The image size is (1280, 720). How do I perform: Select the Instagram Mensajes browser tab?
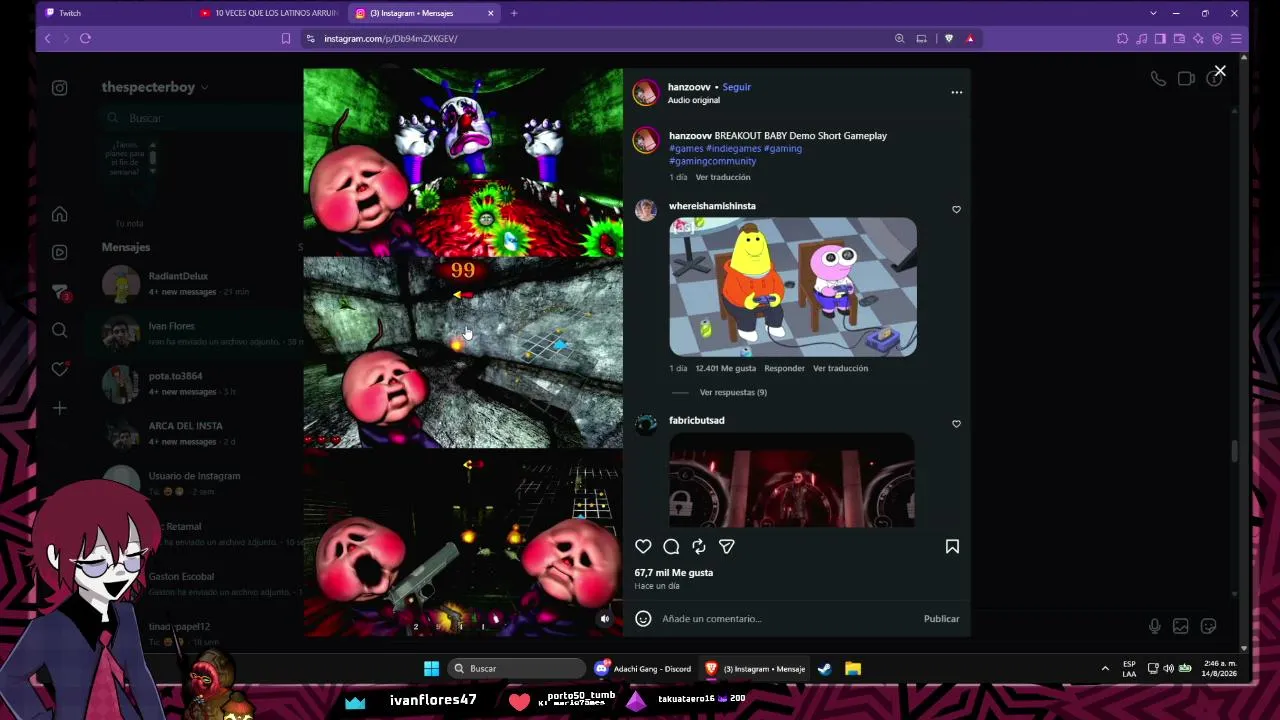click(x=424, y=13)
